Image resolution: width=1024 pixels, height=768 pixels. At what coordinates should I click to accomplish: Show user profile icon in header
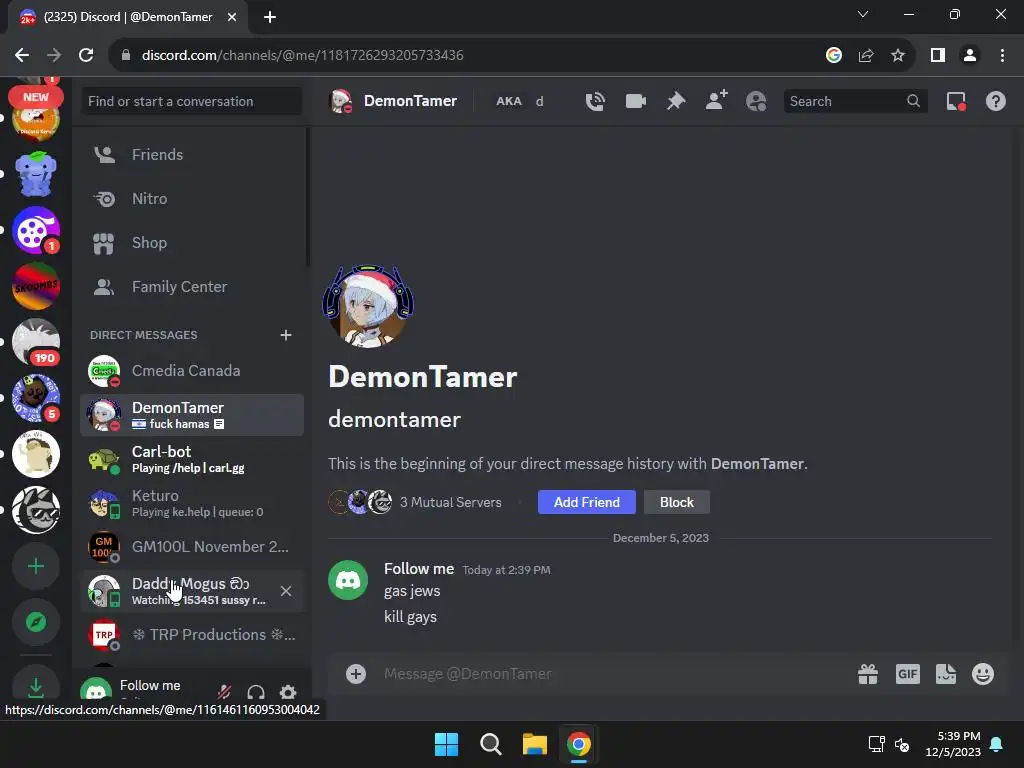click(756, 101)
